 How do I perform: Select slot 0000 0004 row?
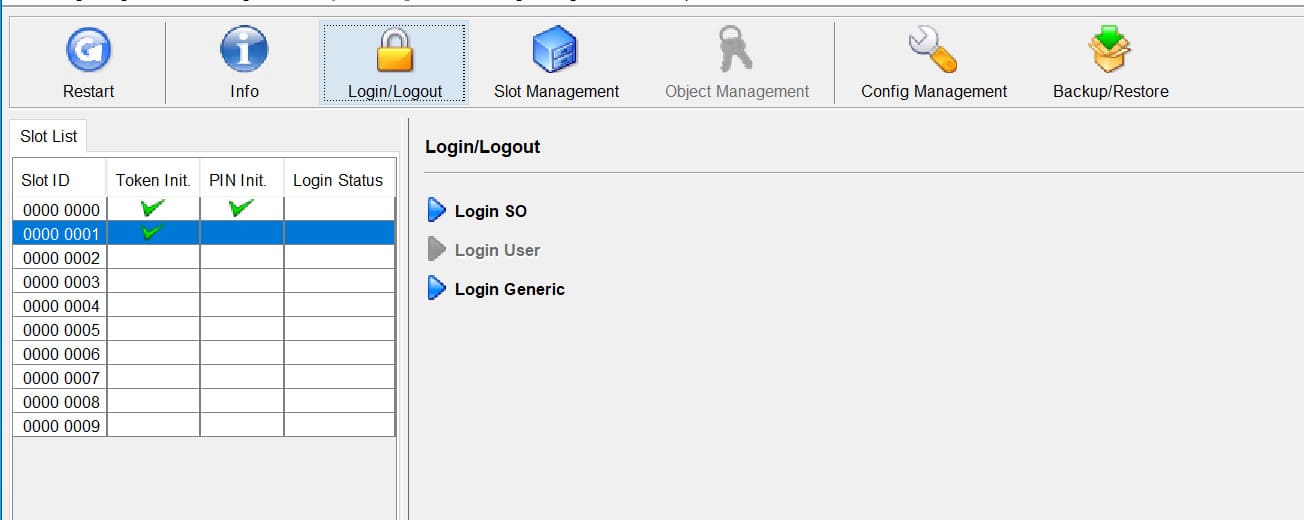[x=204, y=305]
